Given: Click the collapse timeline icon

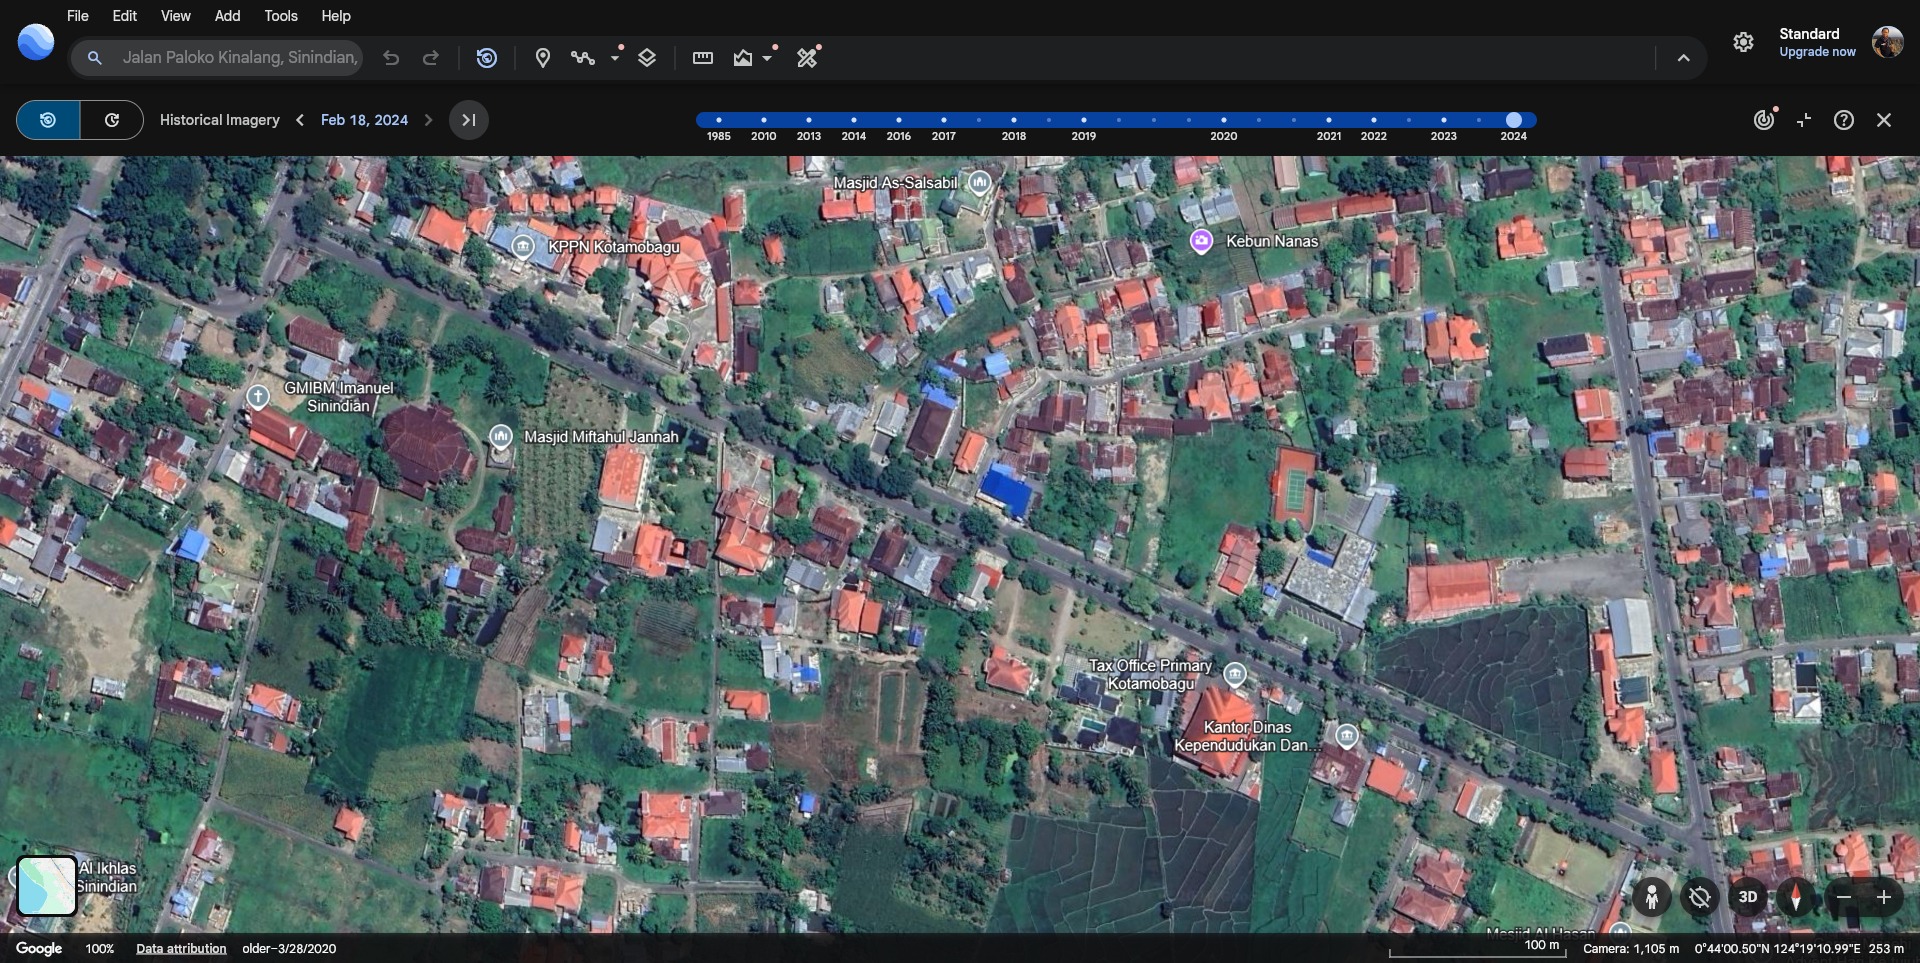Looking at the screenshot, I should tap(1804, 120).
